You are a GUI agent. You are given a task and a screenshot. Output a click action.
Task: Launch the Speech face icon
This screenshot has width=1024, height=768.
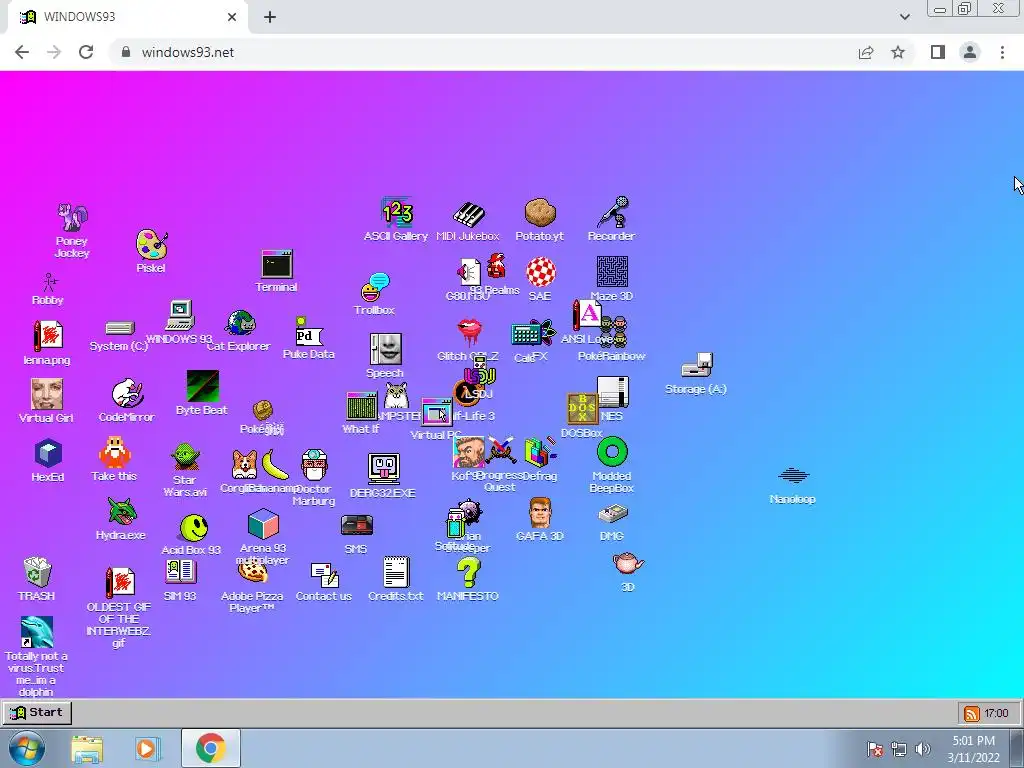coord(385,349)
